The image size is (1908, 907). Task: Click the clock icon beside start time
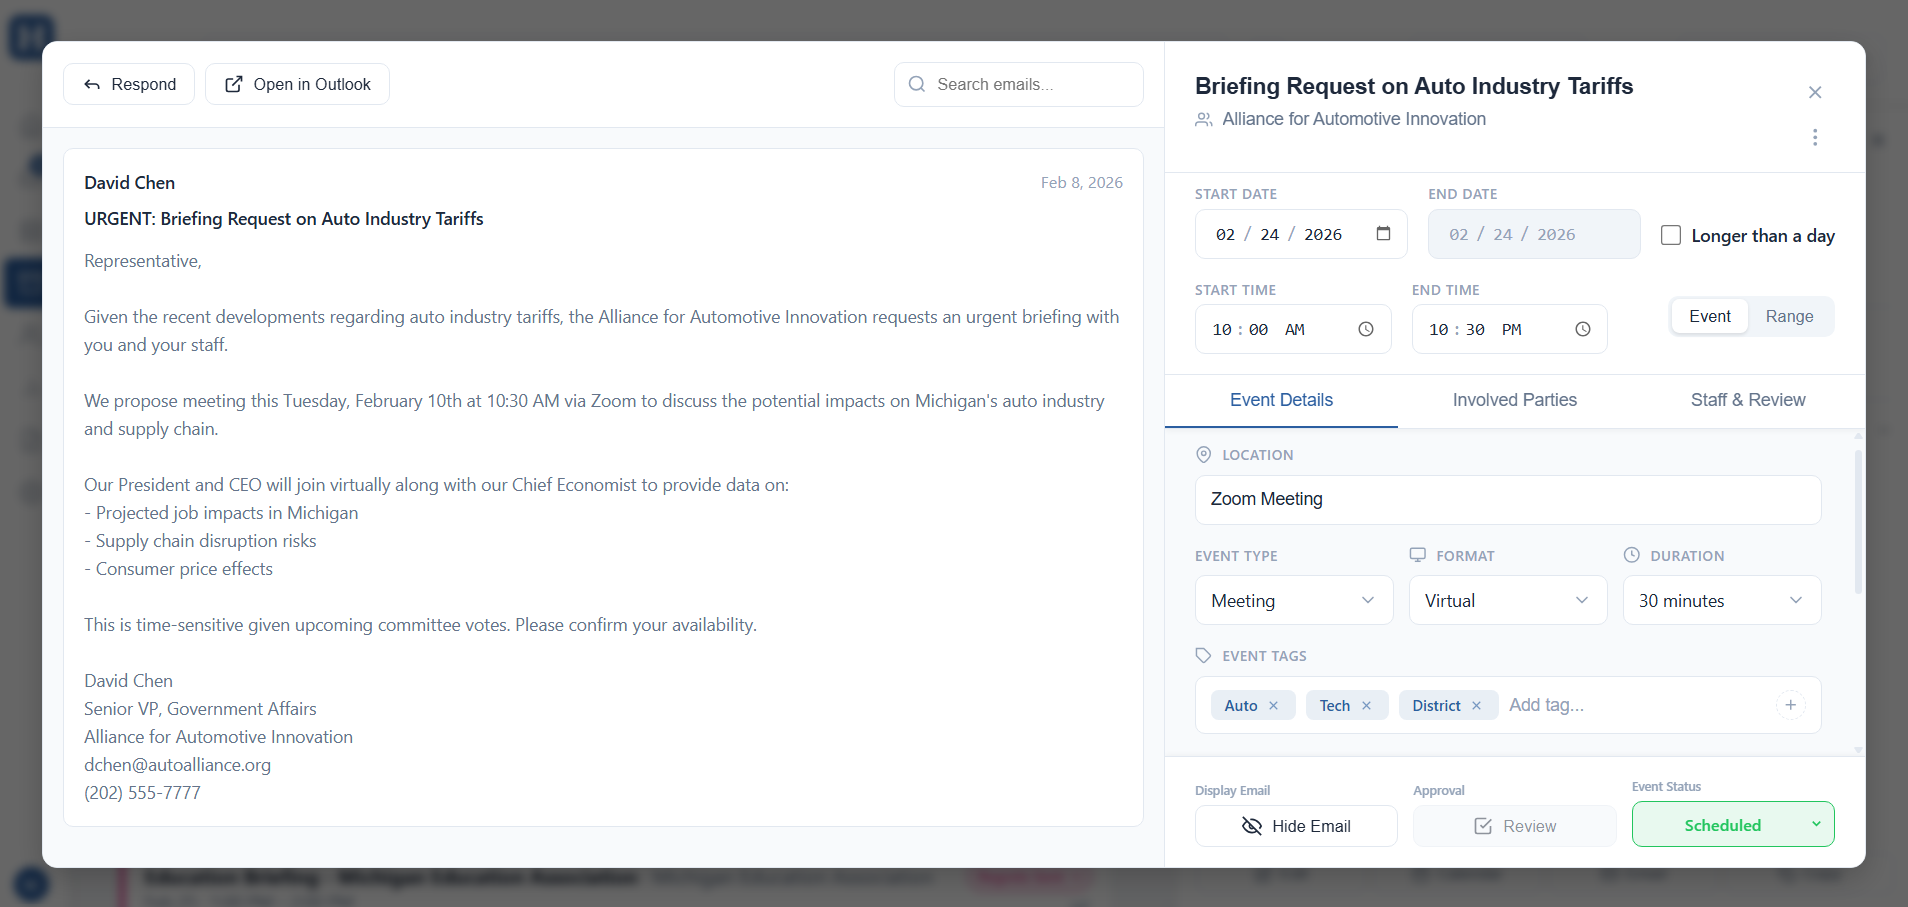click(x=1366, y=328)
